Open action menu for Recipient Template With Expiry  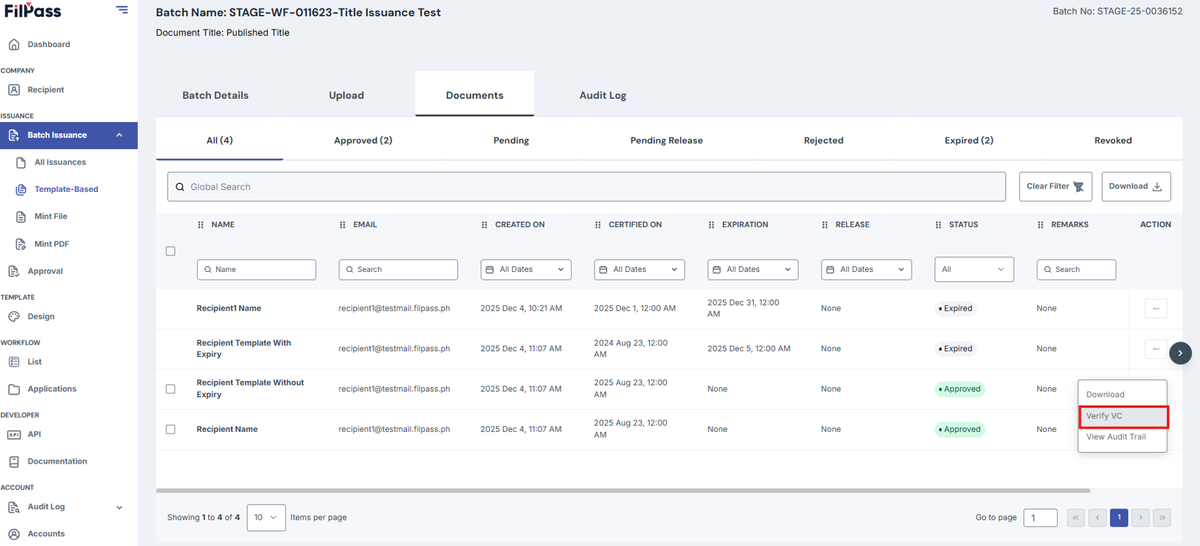point(1155,349)
